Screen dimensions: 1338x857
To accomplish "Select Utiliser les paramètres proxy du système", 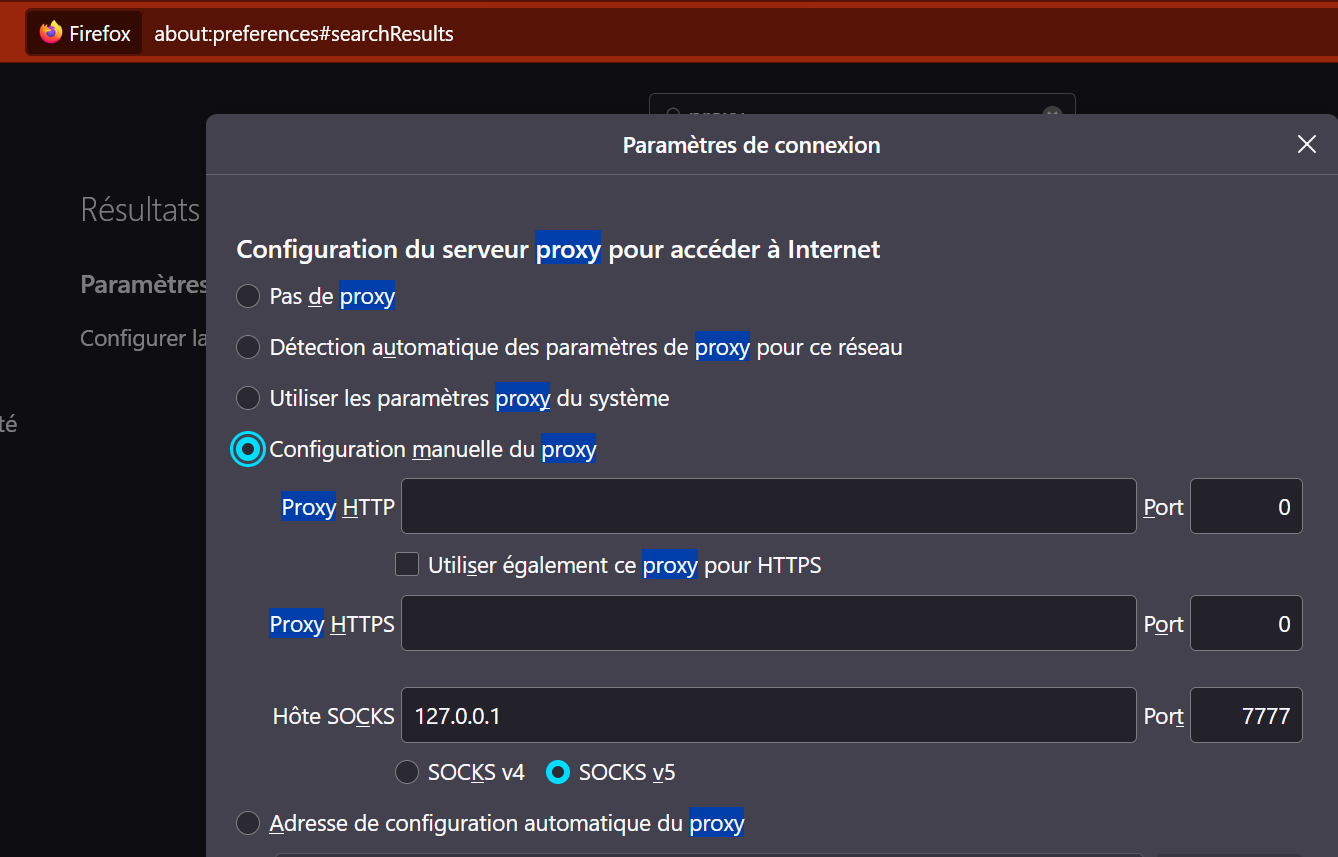I will (x=248, y=399).
